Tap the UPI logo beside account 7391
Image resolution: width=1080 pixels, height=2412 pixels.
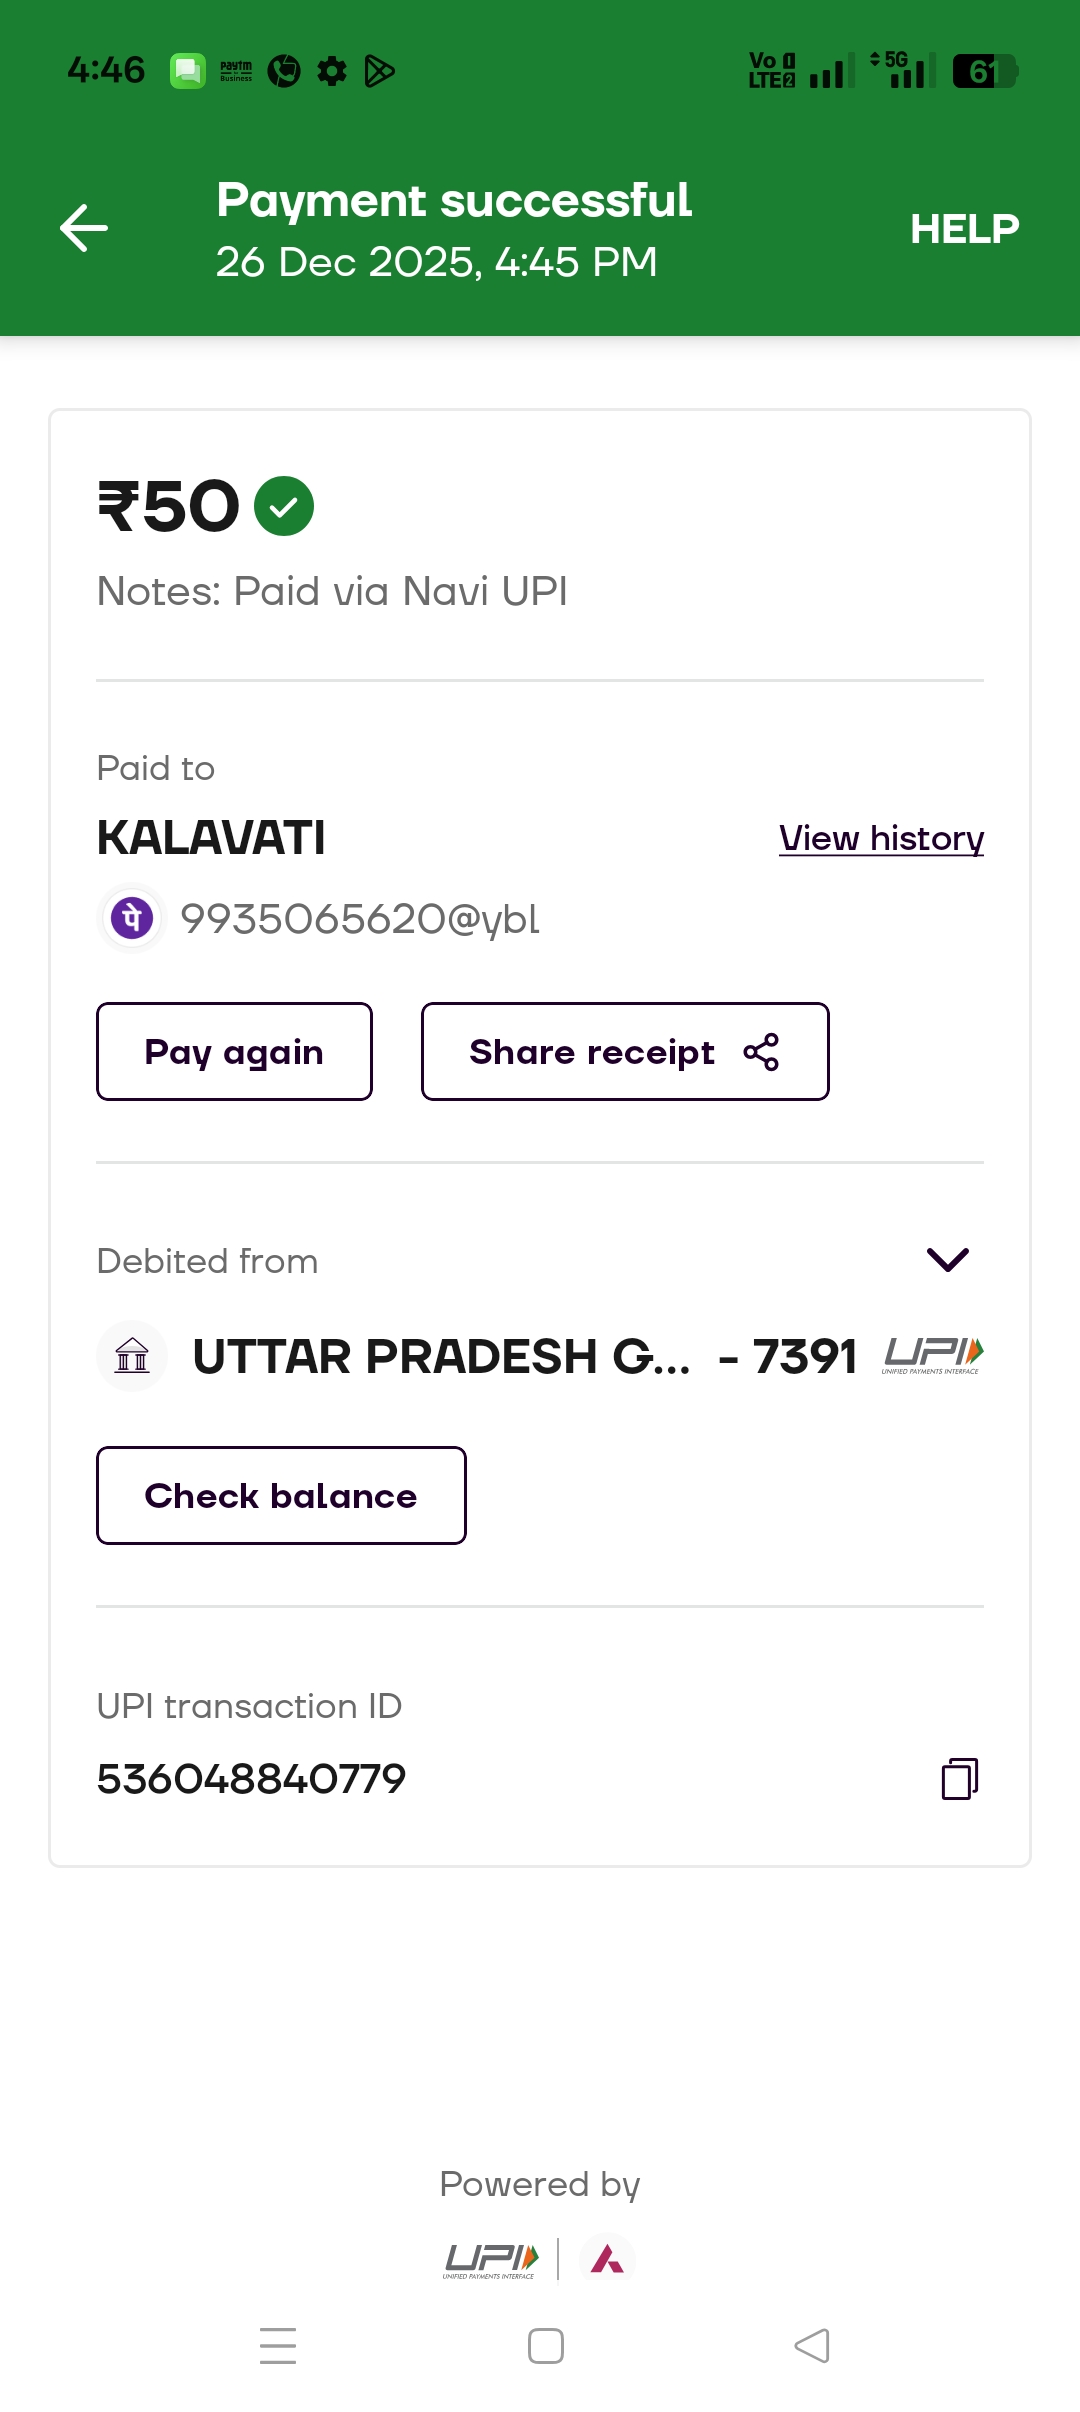click(932, 1355)
